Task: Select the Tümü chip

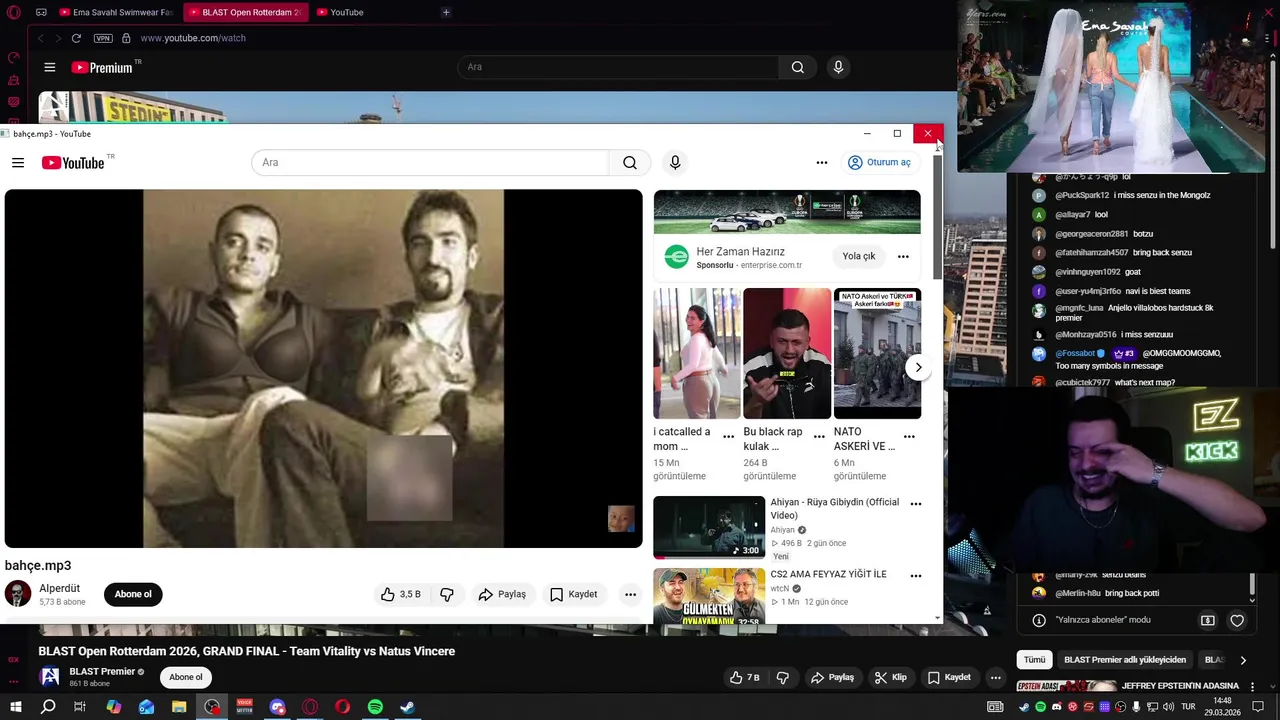Action: point(1034,660)
